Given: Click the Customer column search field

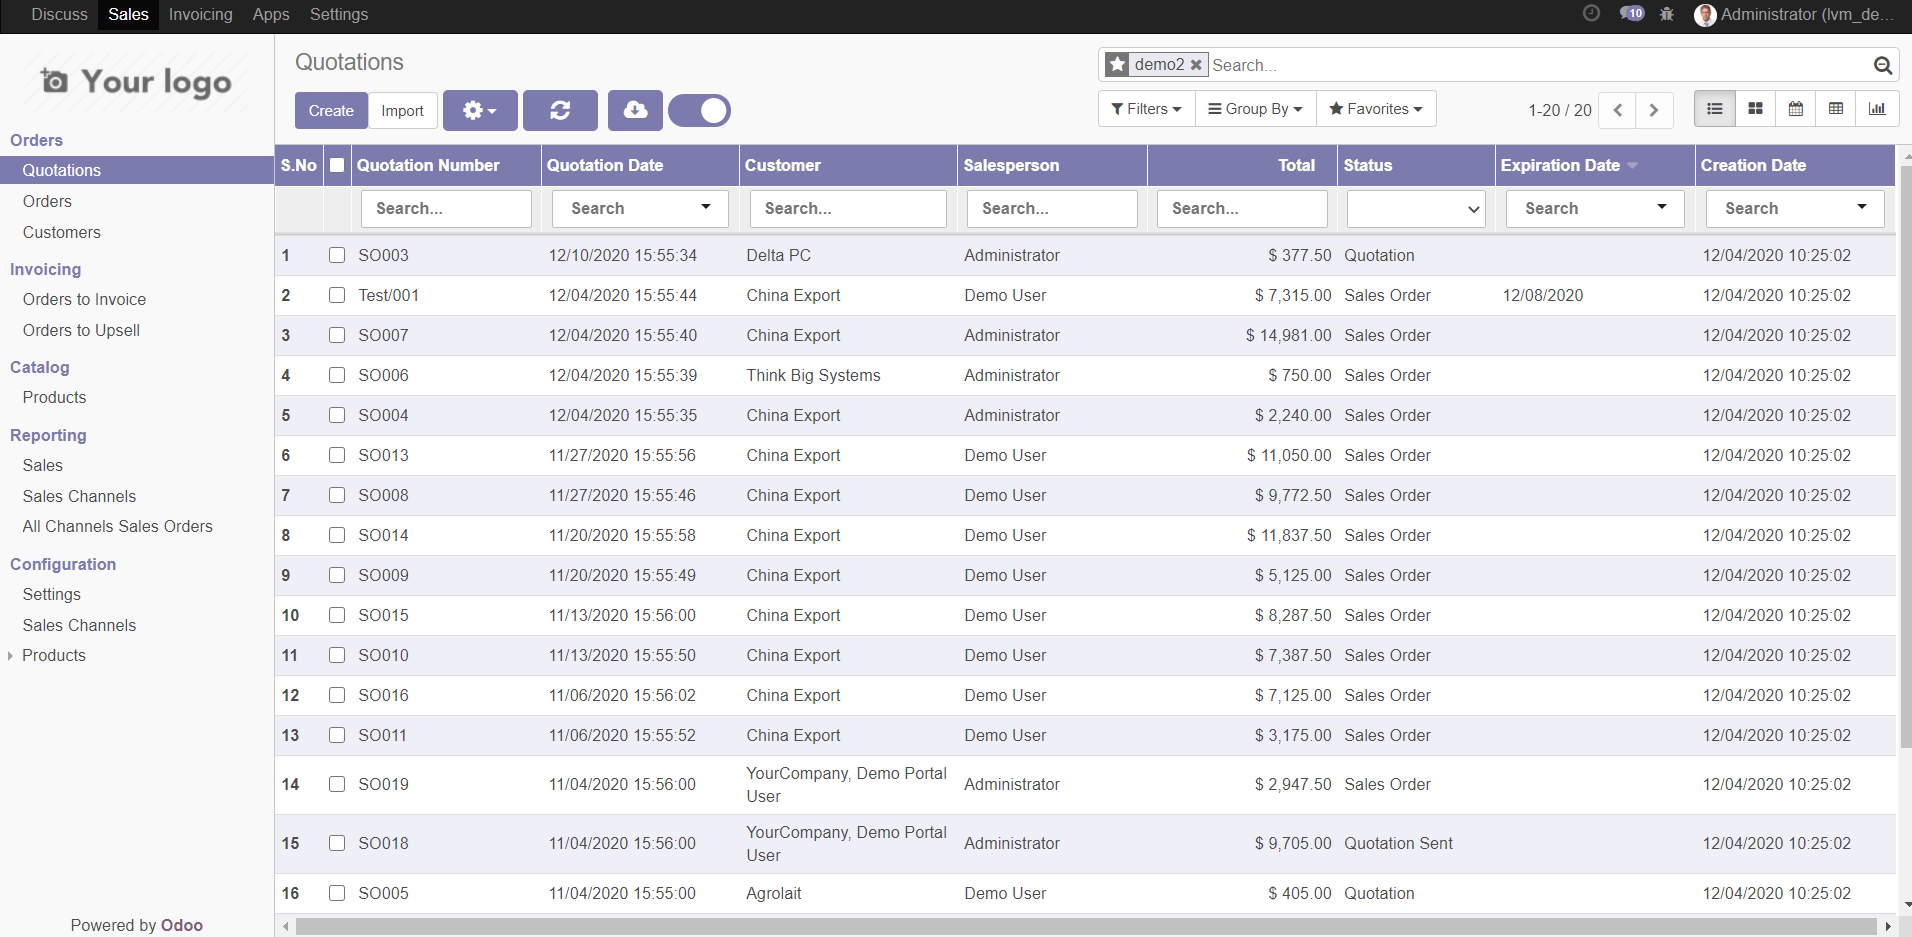Looking at the screenshot, I should pyautogui.click(x=847, y=209).
